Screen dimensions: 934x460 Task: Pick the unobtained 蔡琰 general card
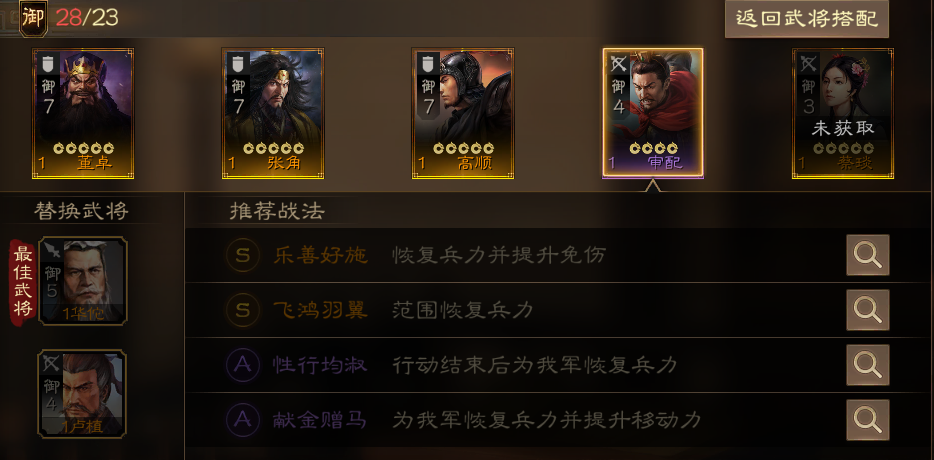tap(843, 113)
